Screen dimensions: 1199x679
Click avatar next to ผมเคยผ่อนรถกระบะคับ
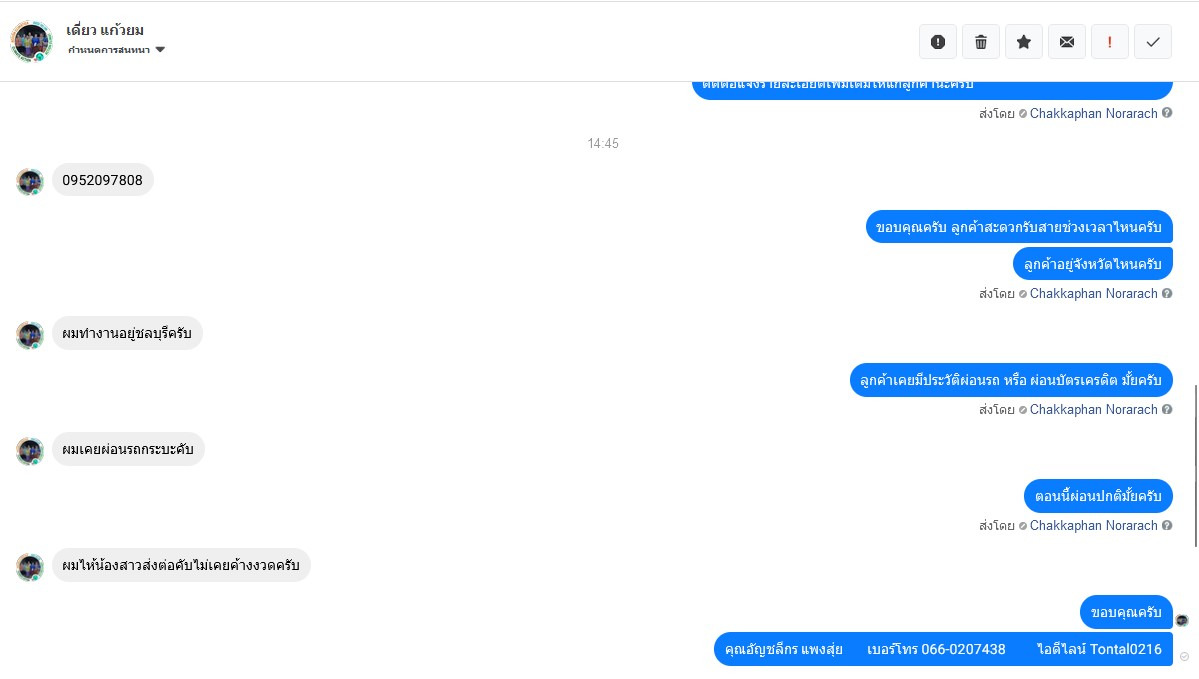[x=30, y=451]
